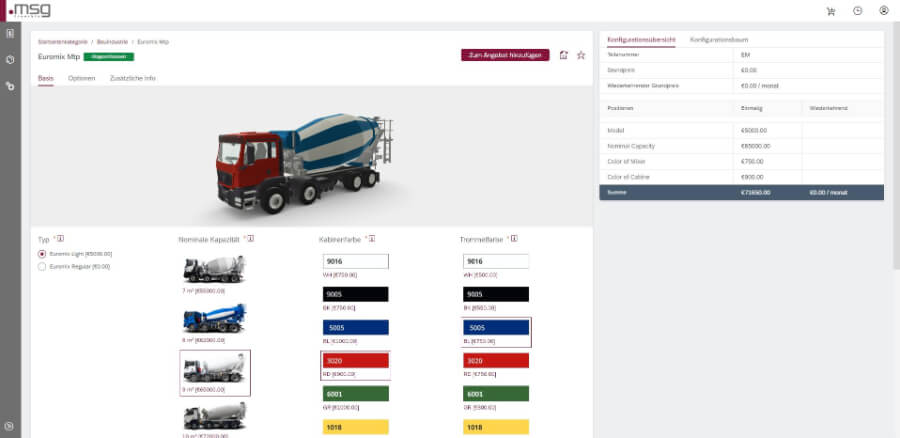Choose yellow 1018 drum color
The image size is (900, 438).
496,427
